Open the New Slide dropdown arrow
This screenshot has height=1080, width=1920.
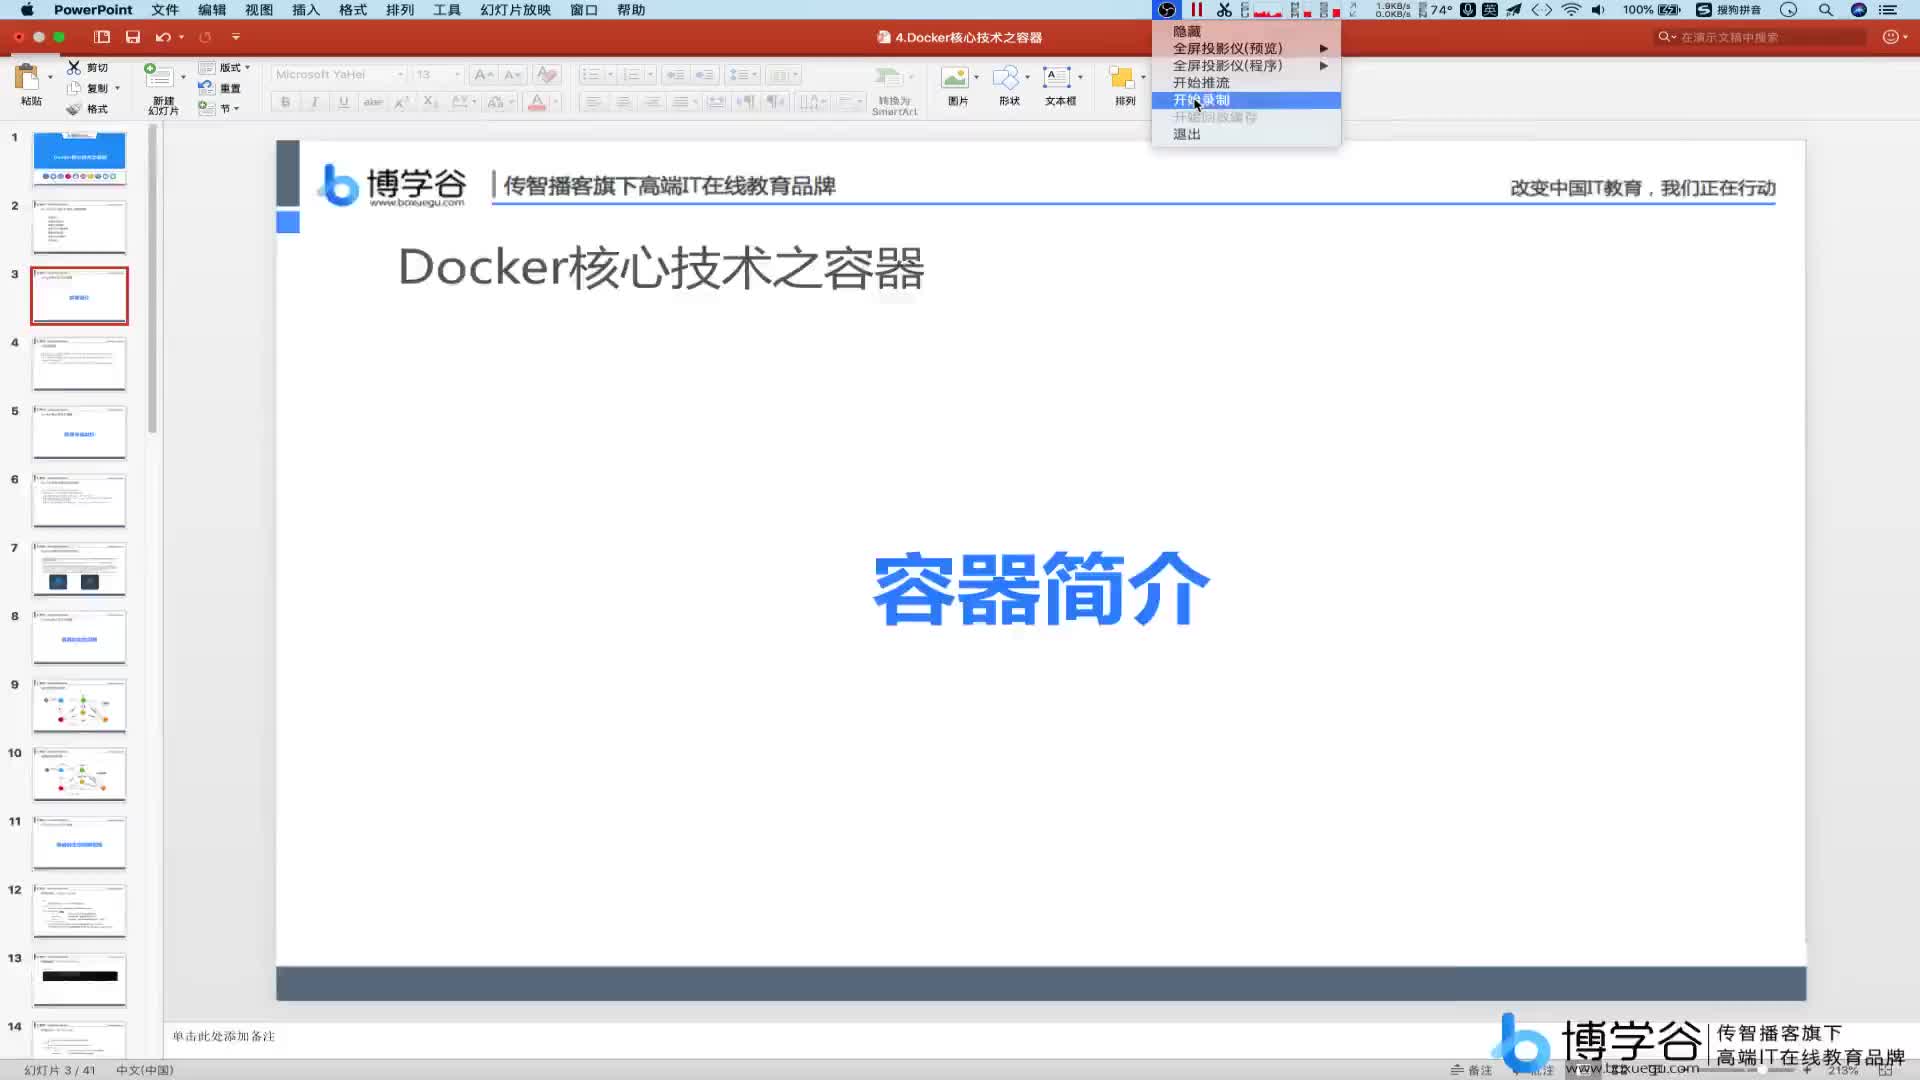click(183, 77)
